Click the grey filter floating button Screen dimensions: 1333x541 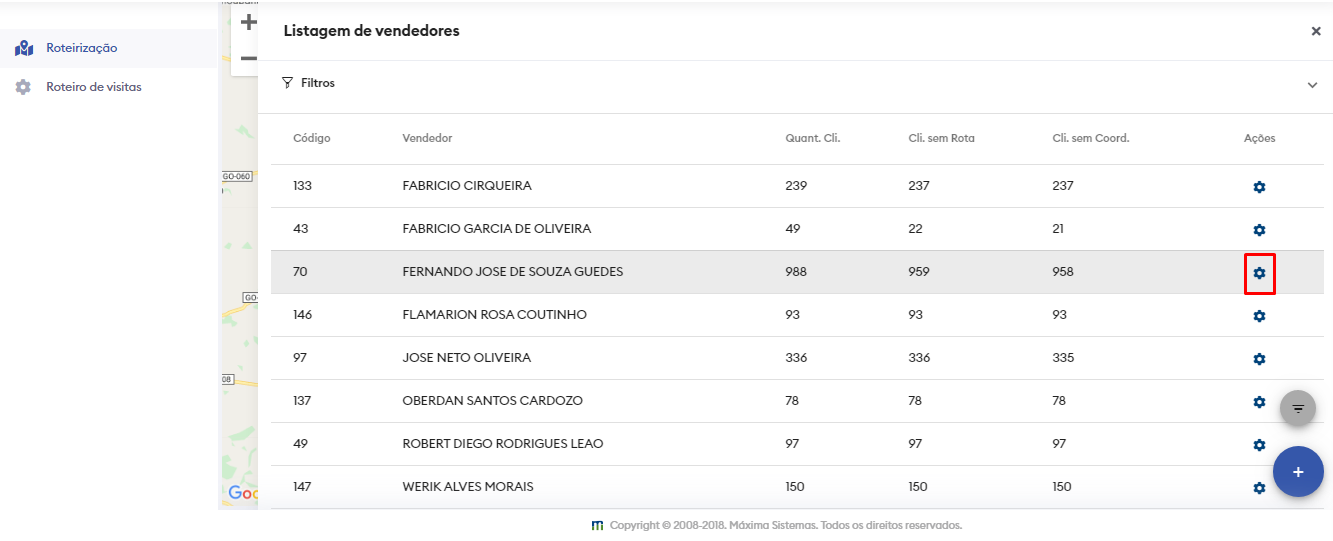(x=1298, y=408)
